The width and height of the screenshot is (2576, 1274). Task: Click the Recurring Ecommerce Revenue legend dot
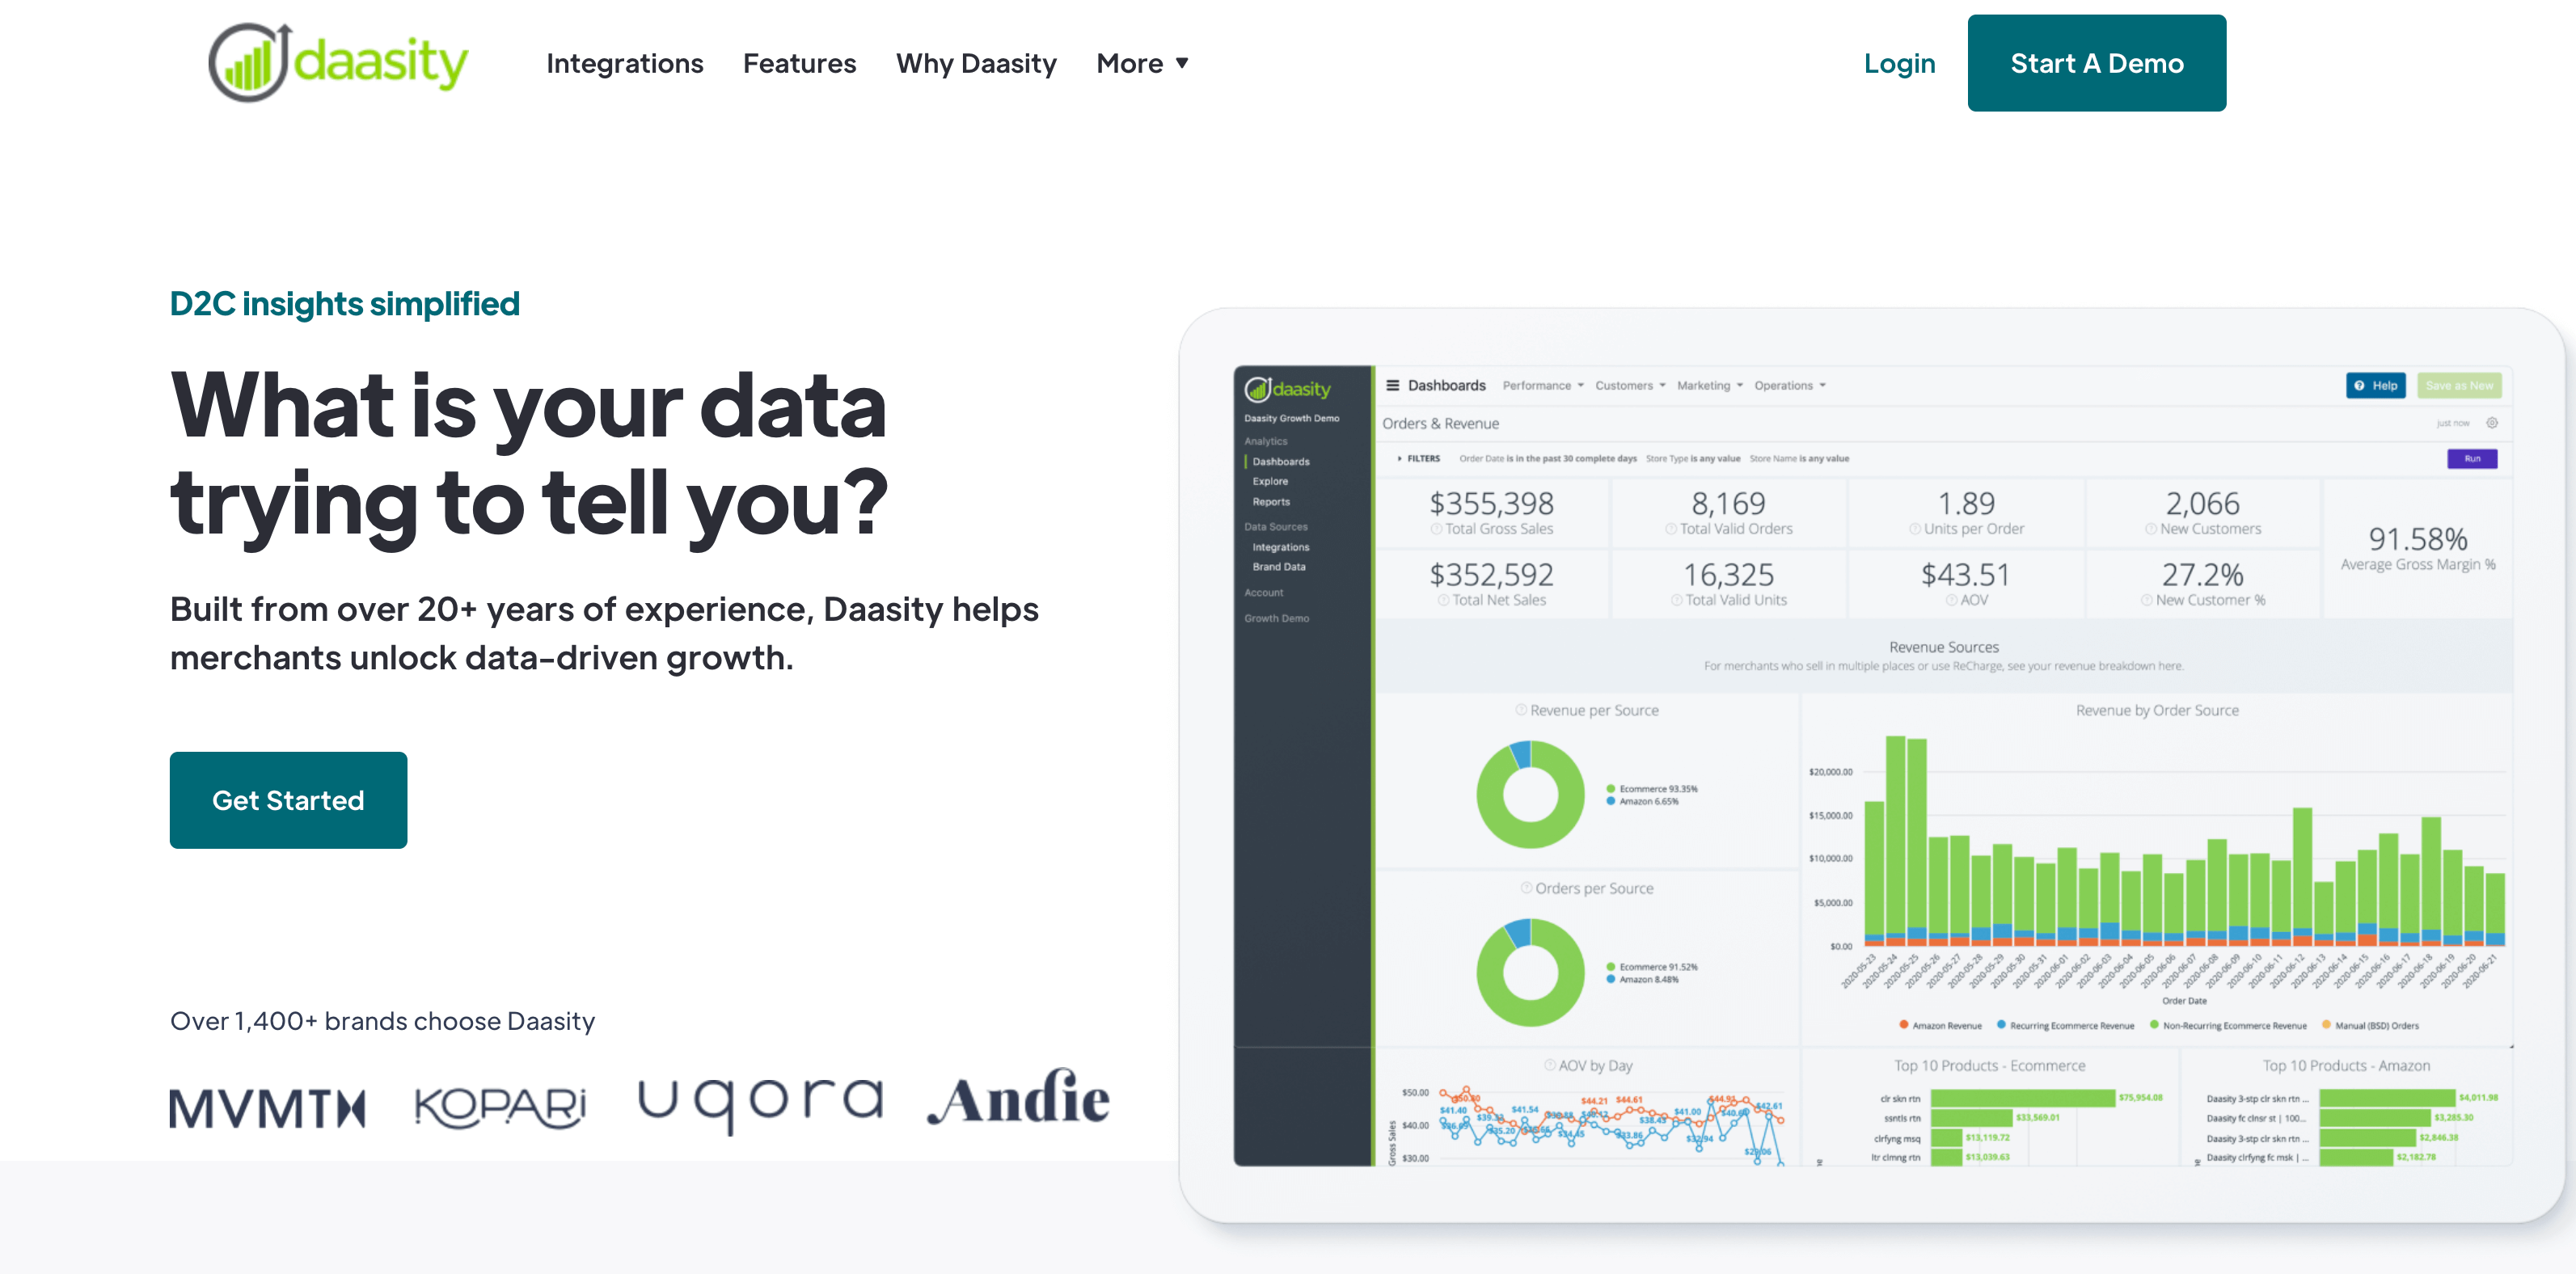point(2001,1025)
